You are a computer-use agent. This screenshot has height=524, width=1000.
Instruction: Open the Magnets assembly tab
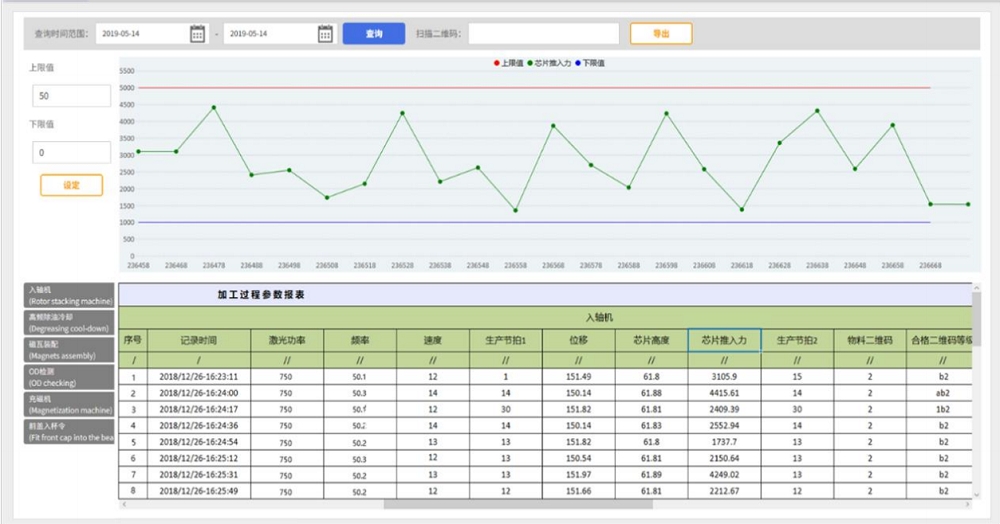(x=69, y=349)
